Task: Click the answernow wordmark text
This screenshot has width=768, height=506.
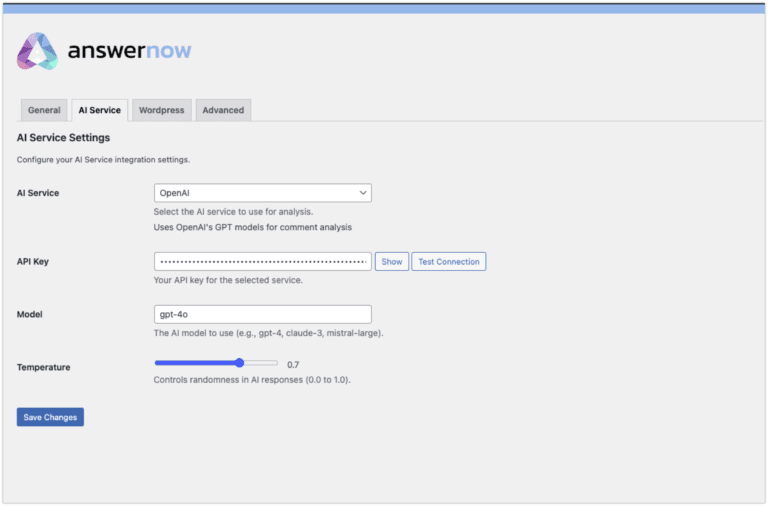Action: [x=129, y=50]
